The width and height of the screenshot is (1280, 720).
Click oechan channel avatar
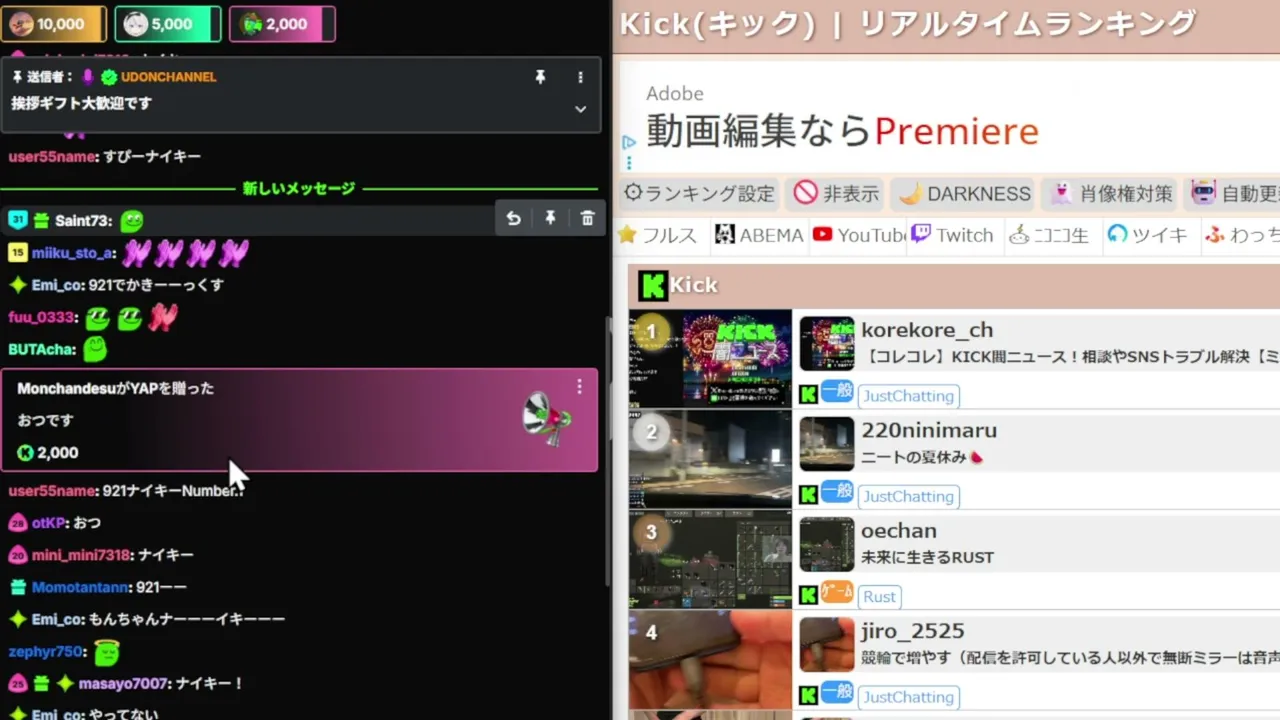coord(827,545)
